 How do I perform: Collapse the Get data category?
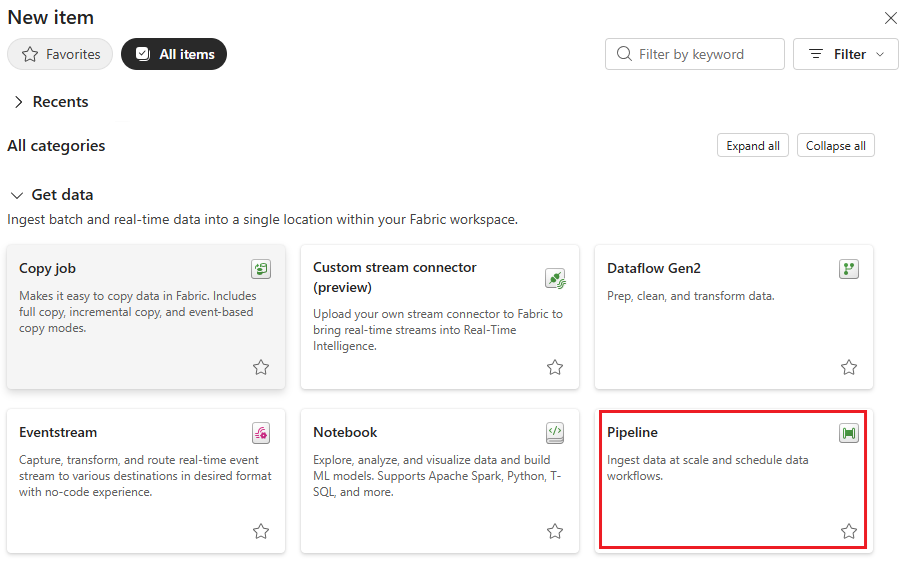point(17,195)
